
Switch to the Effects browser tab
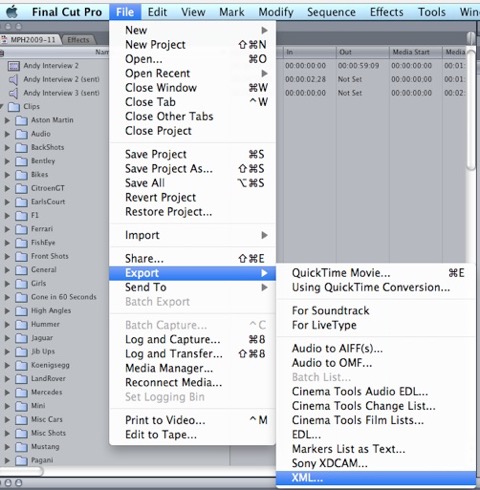tap(78, 40)
